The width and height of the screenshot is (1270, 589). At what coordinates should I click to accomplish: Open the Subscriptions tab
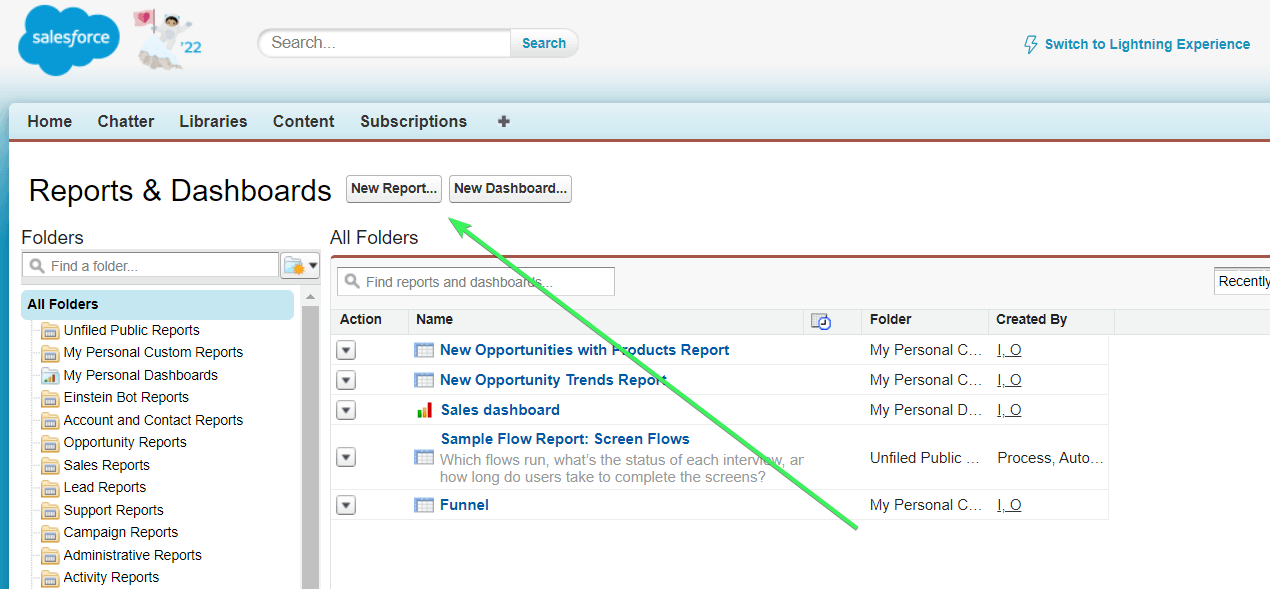pos(413,121)
